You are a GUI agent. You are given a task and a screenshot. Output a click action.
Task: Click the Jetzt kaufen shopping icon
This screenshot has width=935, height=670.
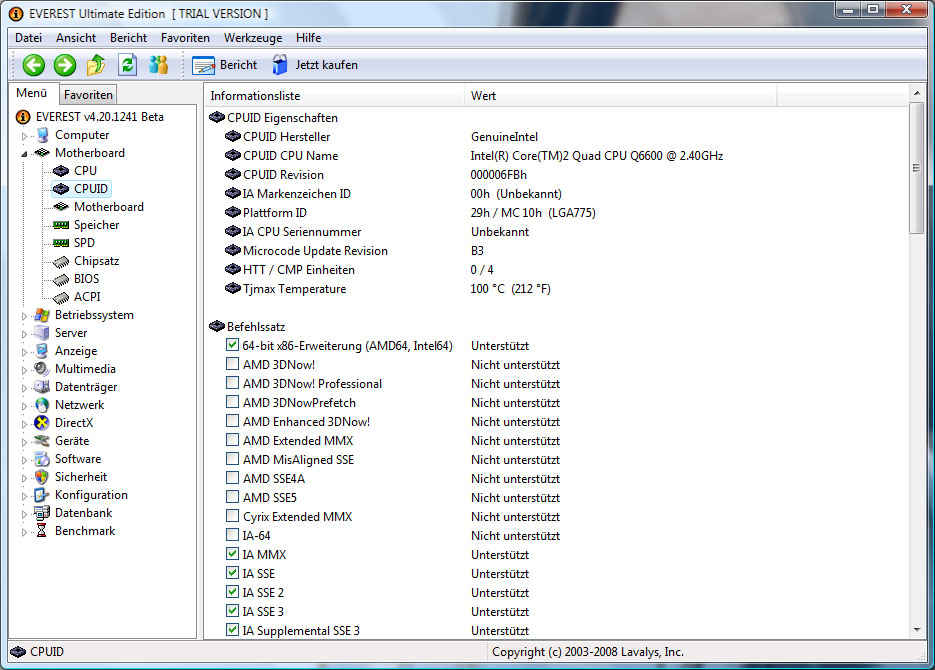(280, 65)
